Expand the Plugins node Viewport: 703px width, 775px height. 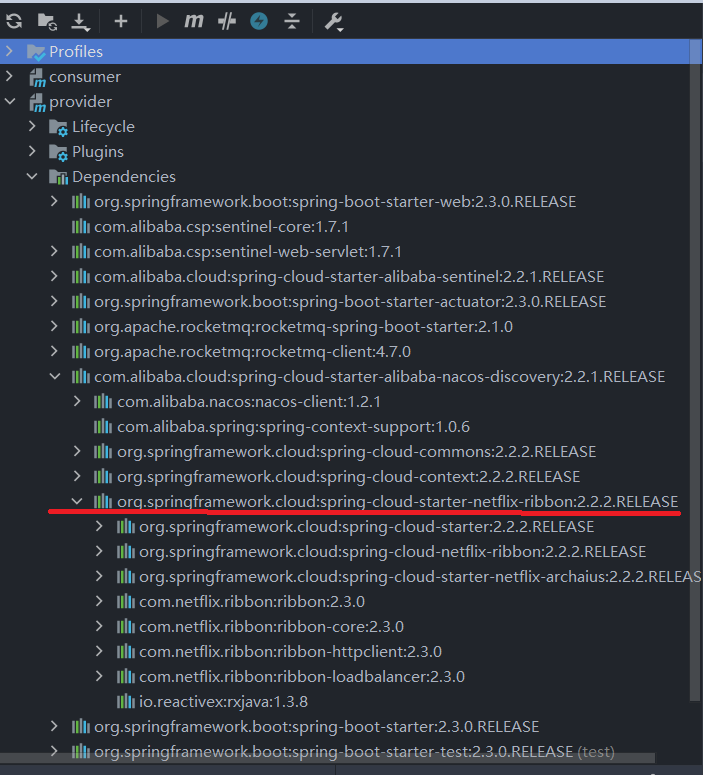coord(32,151)
